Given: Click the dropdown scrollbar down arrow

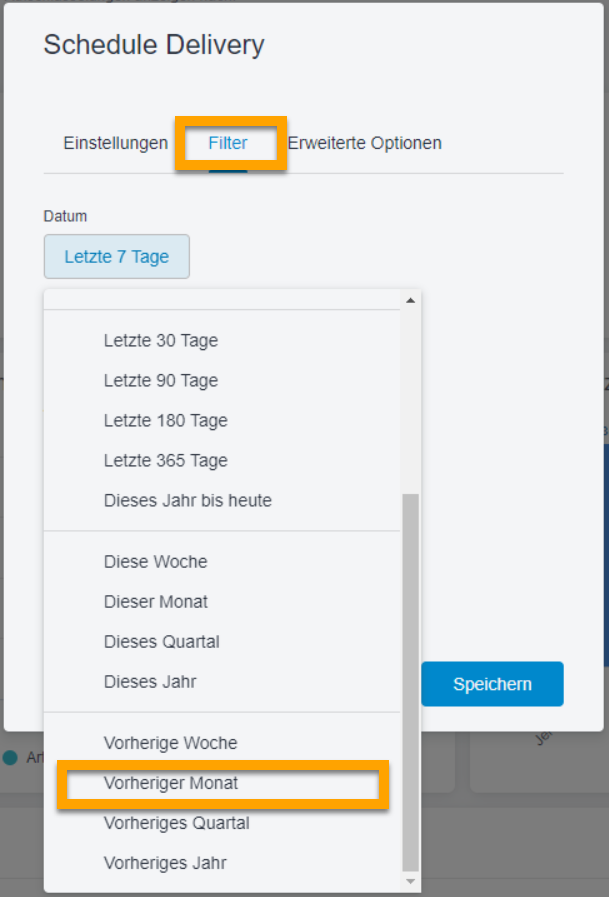Looking at the screenshot, I should [410, 882].
